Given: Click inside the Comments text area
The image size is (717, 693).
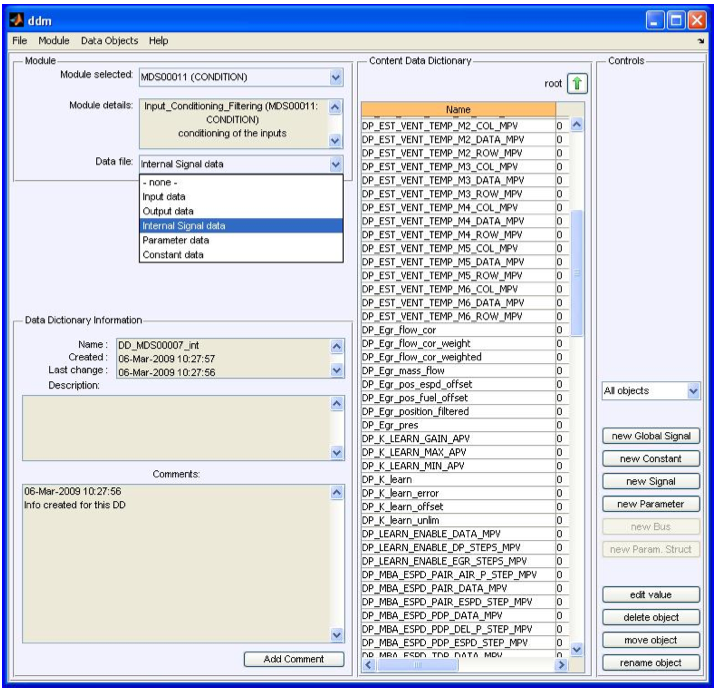Looking at the screenshot, I should 176,563.
